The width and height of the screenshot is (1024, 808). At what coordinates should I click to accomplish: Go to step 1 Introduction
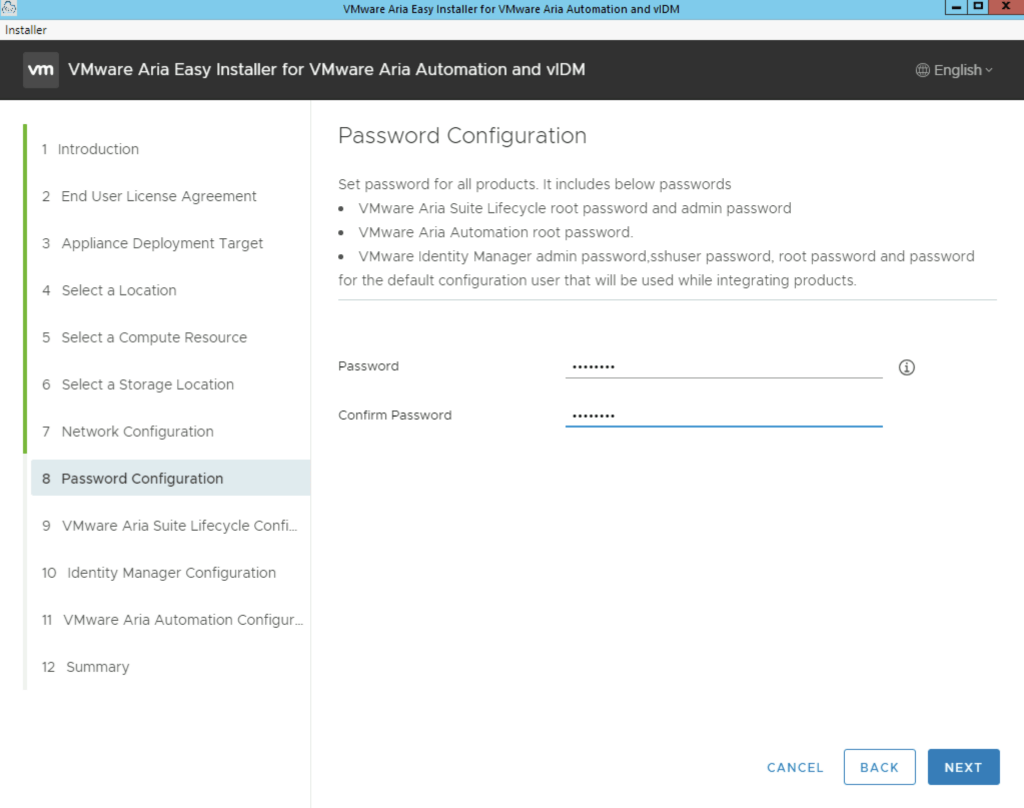[91, 149]
